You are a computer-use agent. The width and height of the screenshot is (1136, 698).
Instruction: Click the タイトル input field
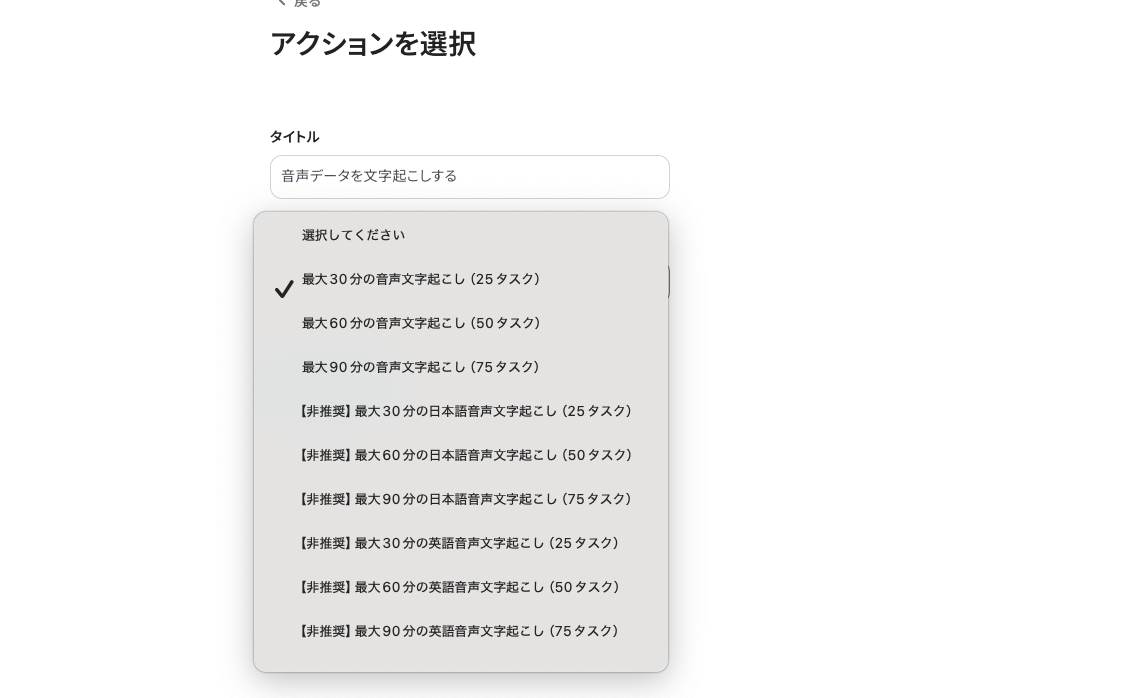point(470,177)
